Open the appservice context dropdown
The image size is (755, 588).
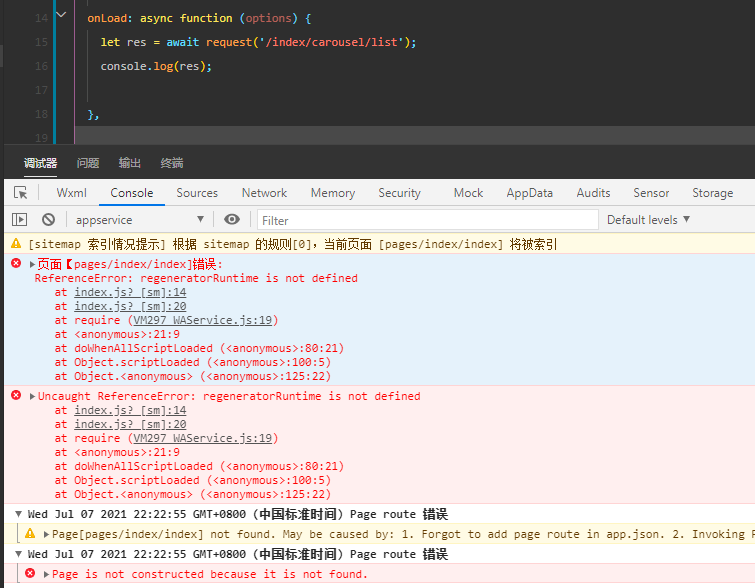coord(138,219)
